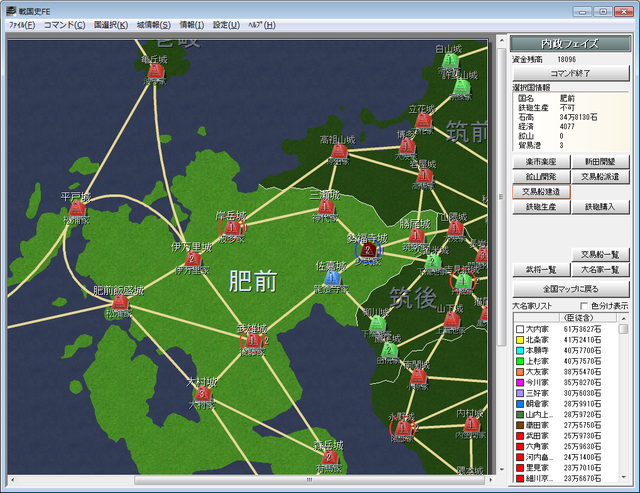Screen dimensions: 640x493
Task: Open the 設定(U) menu
Action: (x=226, y=25)
